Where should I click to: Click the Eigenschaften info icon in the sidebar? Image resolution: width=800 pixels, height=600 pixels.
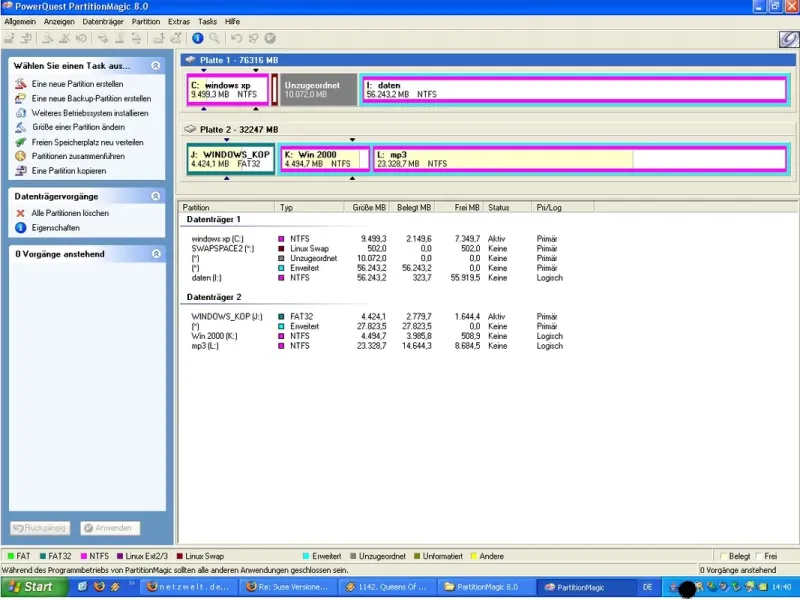point(21,228)
